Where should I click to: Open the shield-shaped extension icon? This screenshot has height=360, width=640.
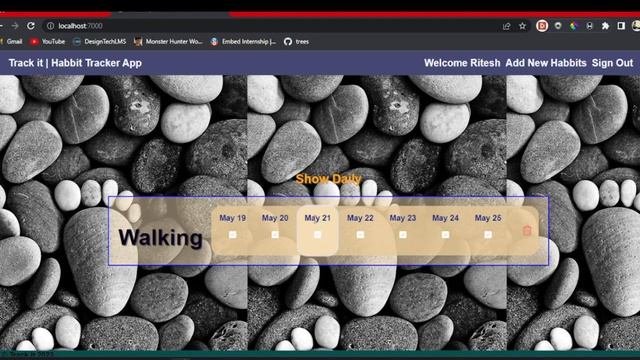(558, 26)
